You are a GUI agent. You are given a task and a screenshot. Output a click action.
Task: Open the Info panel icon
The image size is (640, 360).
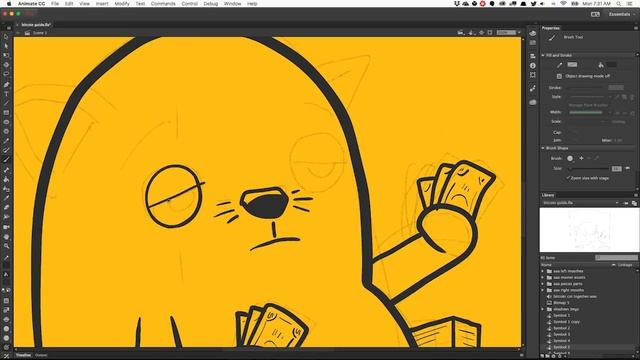point(533,65)
